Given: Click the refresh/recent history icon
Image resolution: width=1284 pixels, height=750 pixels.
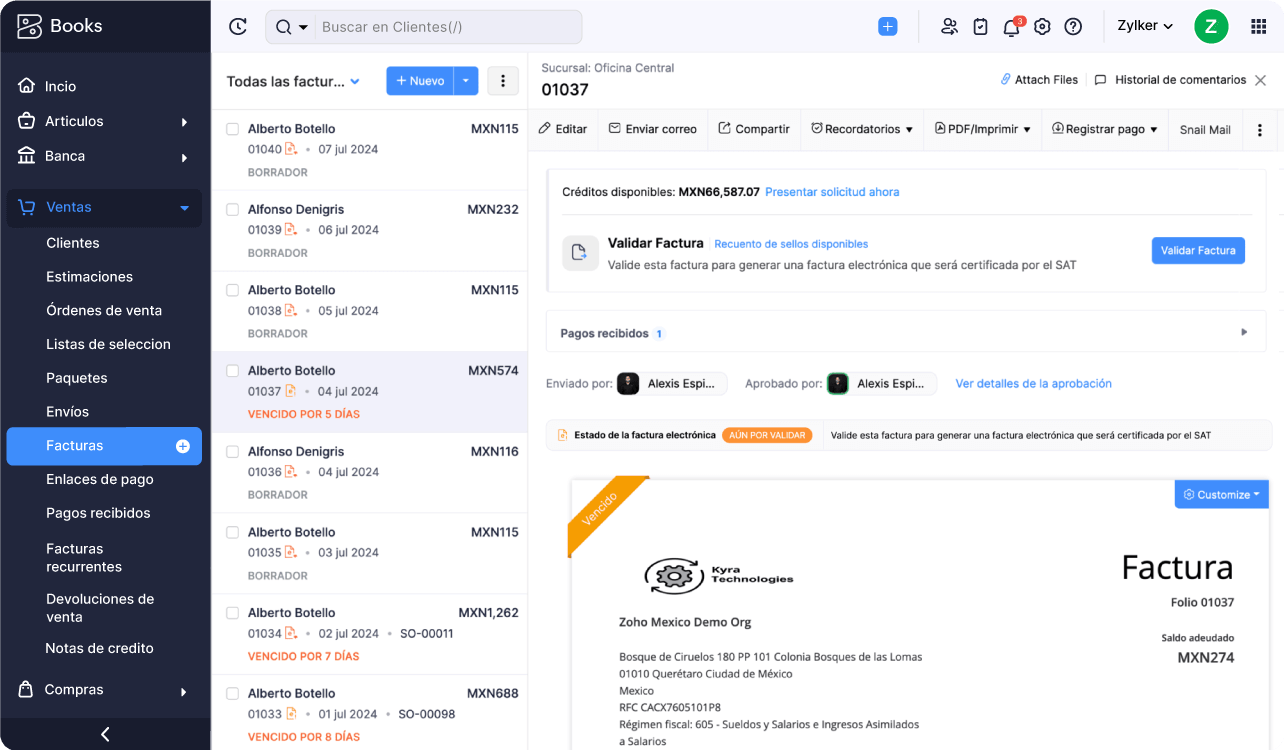Looking at the screenshot, I should (238, 27).
